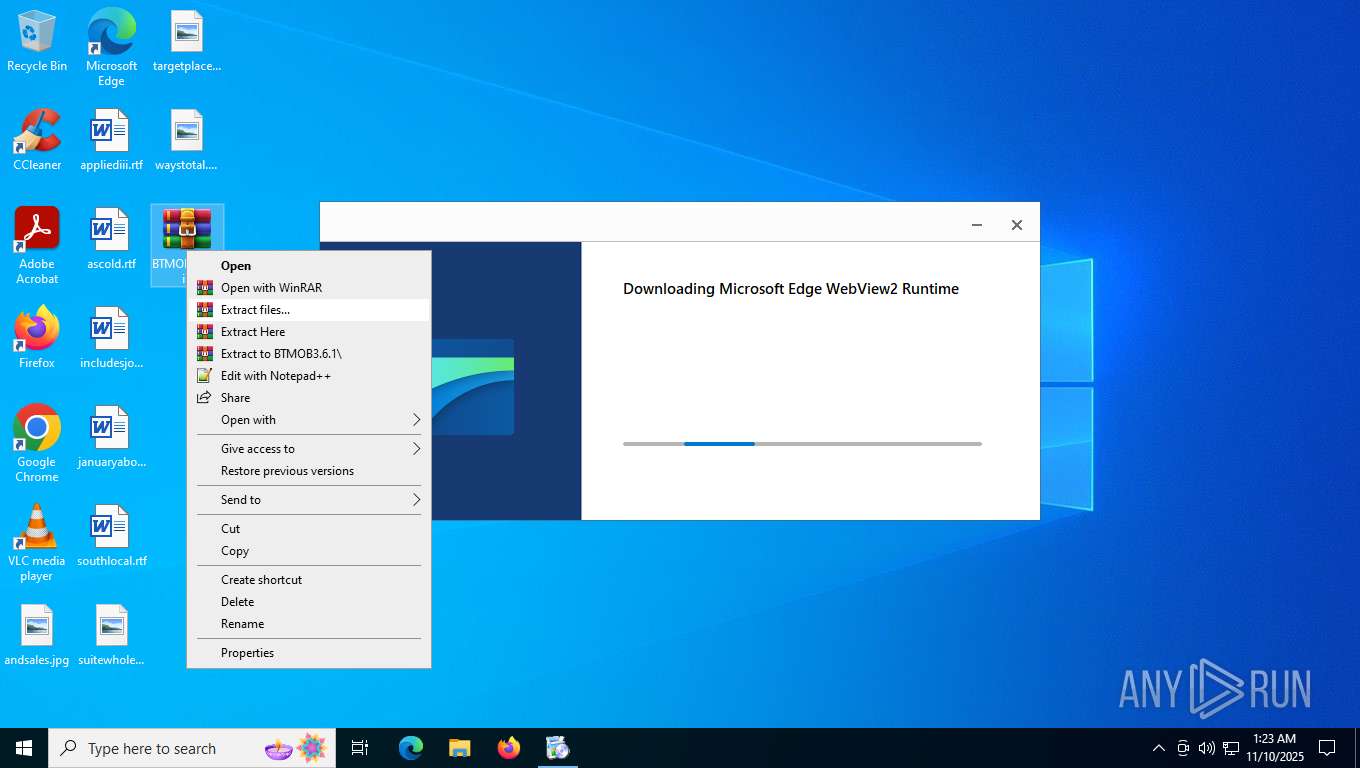Open Task View on the taskbar
The image size is (1360, 768).
pyautogui.click(x=360, y=748)
